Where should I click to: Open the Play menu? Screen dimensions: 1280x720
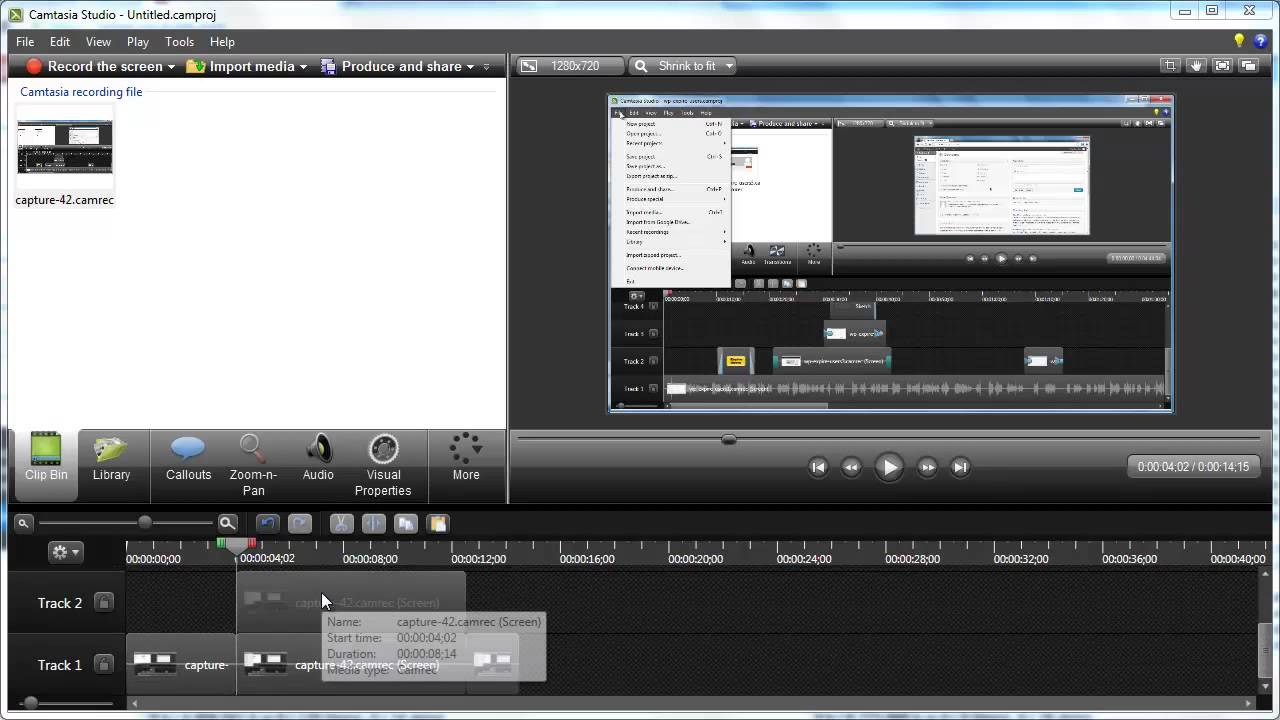pyautogui.click(x=138, y=42)
